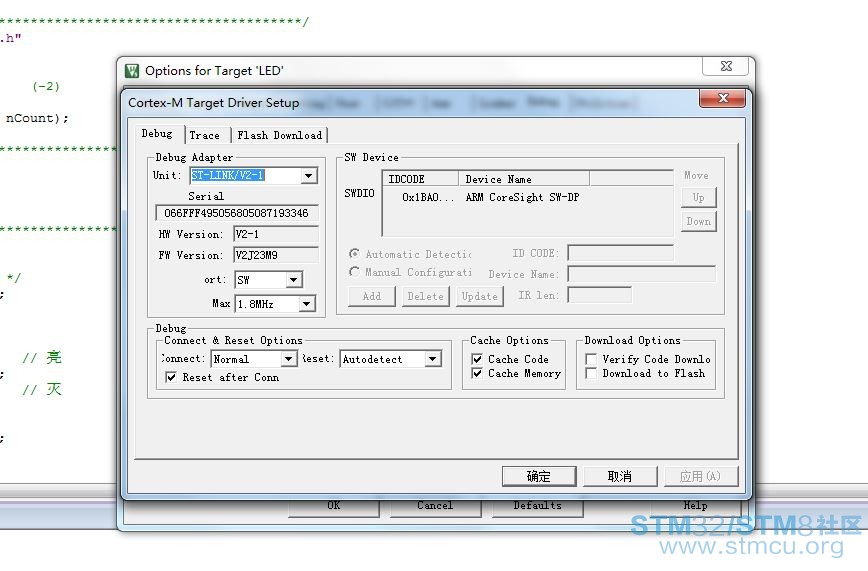Image resolution: width=868 pixels, height=571 pixels.
Task: Click the IDCODE column header
Action: 421,179
